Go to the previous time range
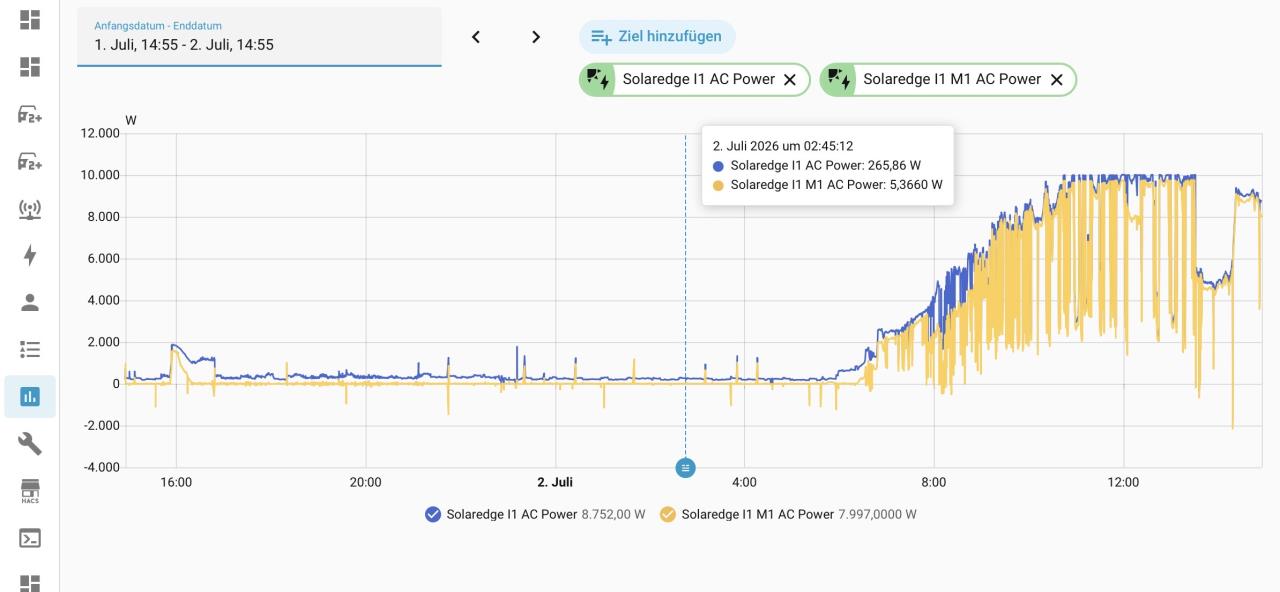 (x=476, y=37)
